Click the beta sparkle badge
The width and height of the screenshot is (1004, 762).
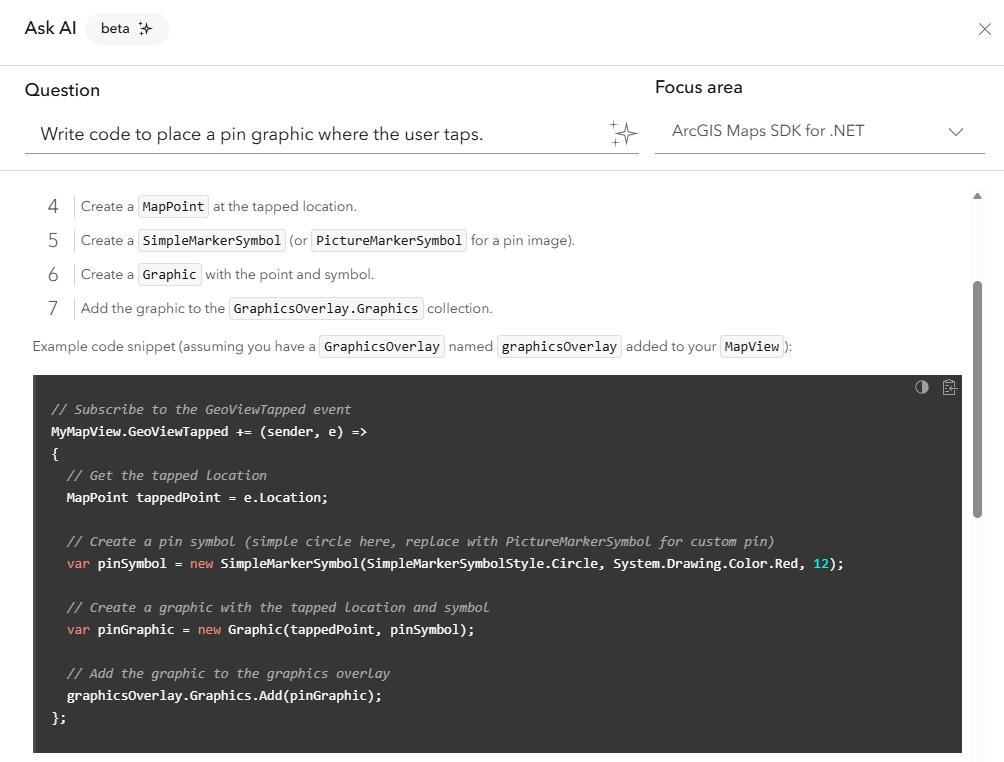pos(127,29)
